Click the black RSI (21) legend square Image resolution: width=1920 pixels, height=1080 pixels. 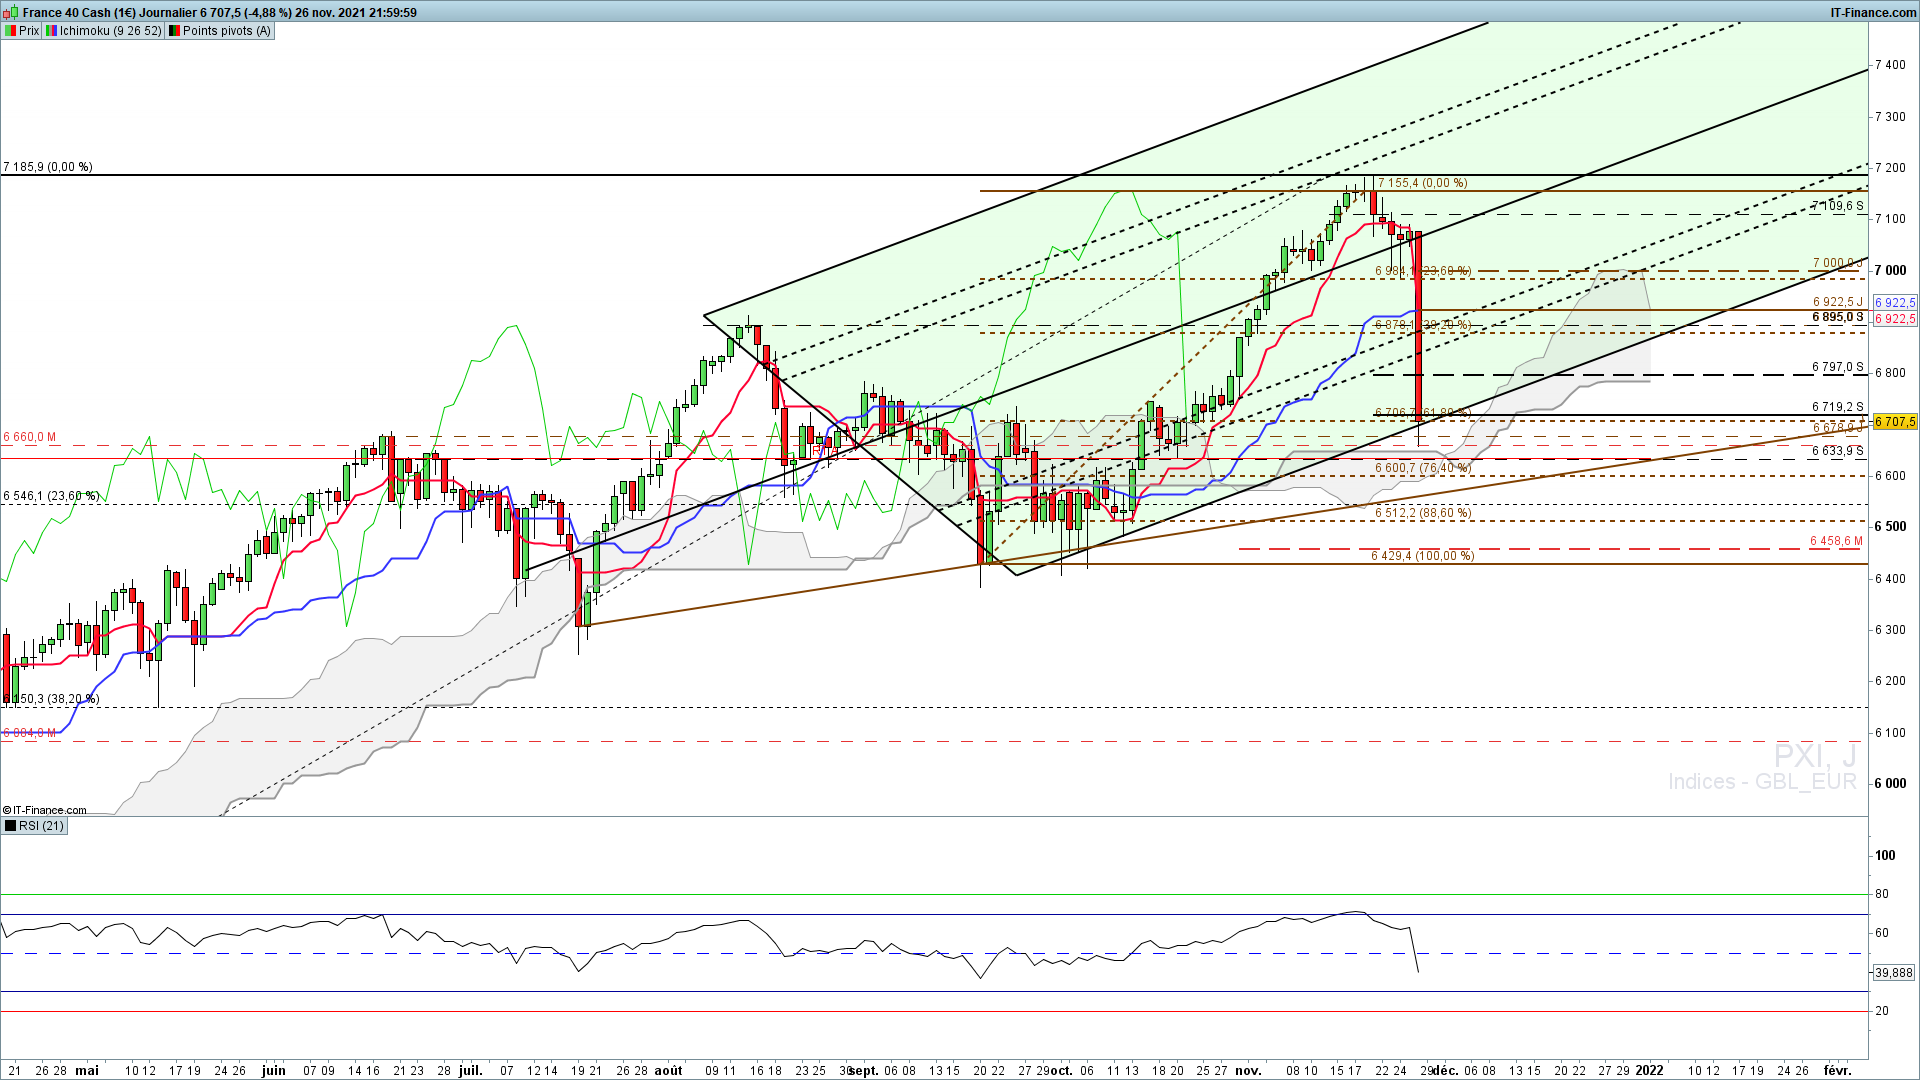pos(10,826)
